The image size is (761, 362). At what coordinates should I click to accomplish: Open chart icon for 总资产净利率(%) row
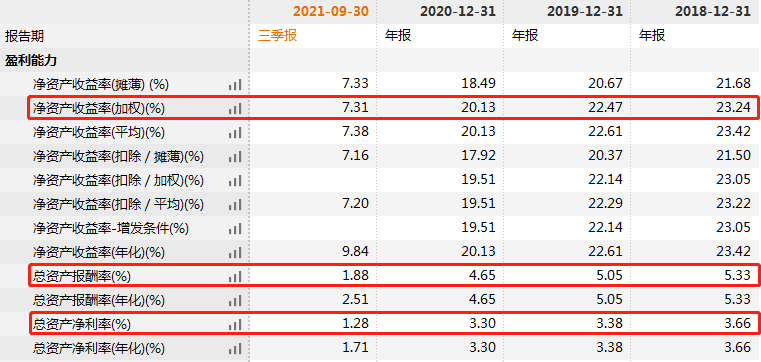(235, 325)
